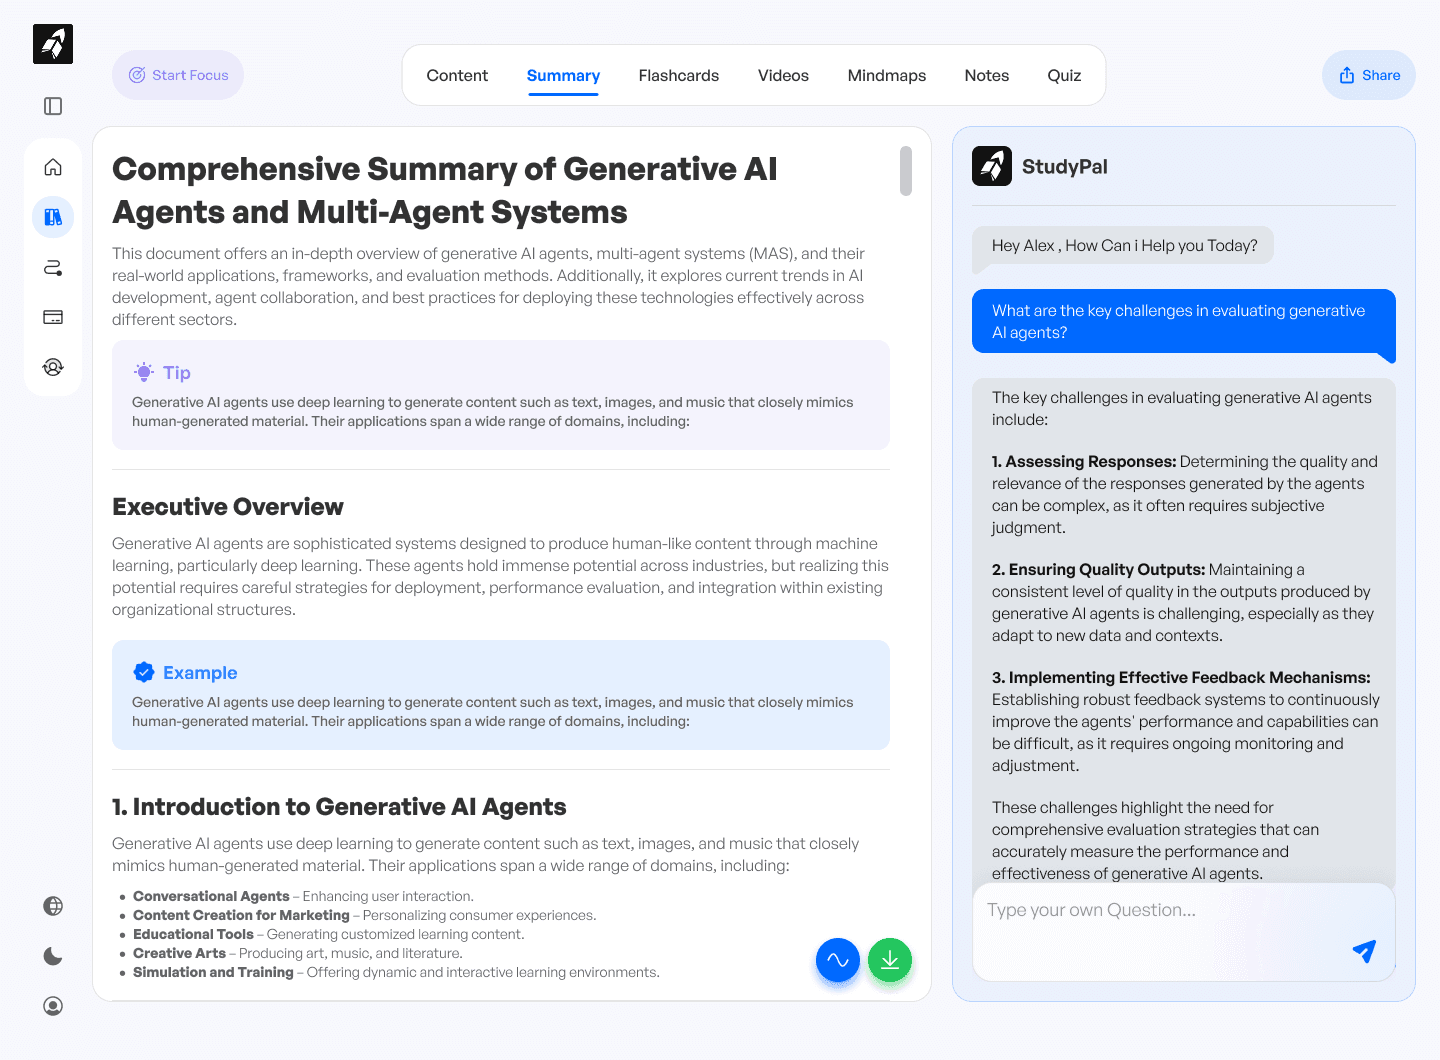Click the blue audio waveform button
This screenshot has height=1060, width=1440.
coord(837,959)
